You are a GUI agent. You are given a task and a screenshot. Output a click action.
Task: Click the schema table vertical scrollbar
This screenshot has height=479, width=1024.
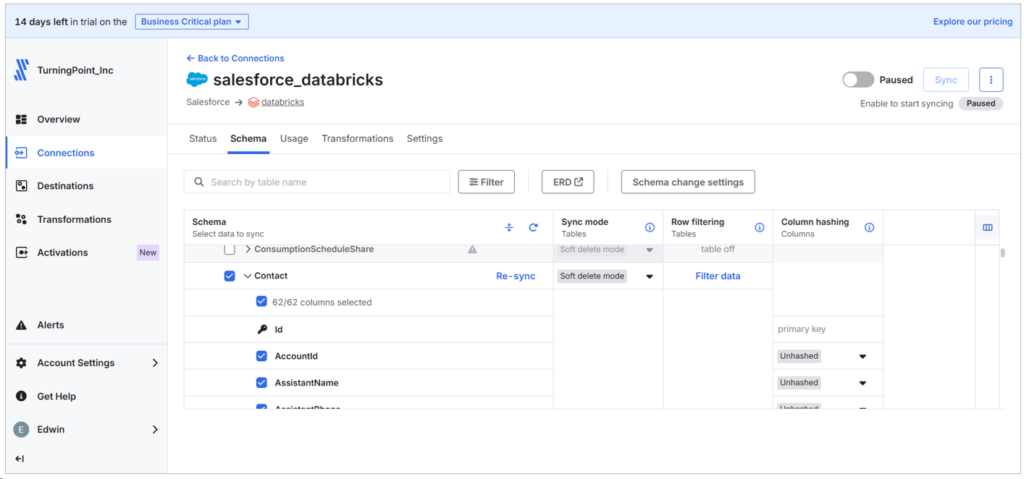click(1002, 254)
